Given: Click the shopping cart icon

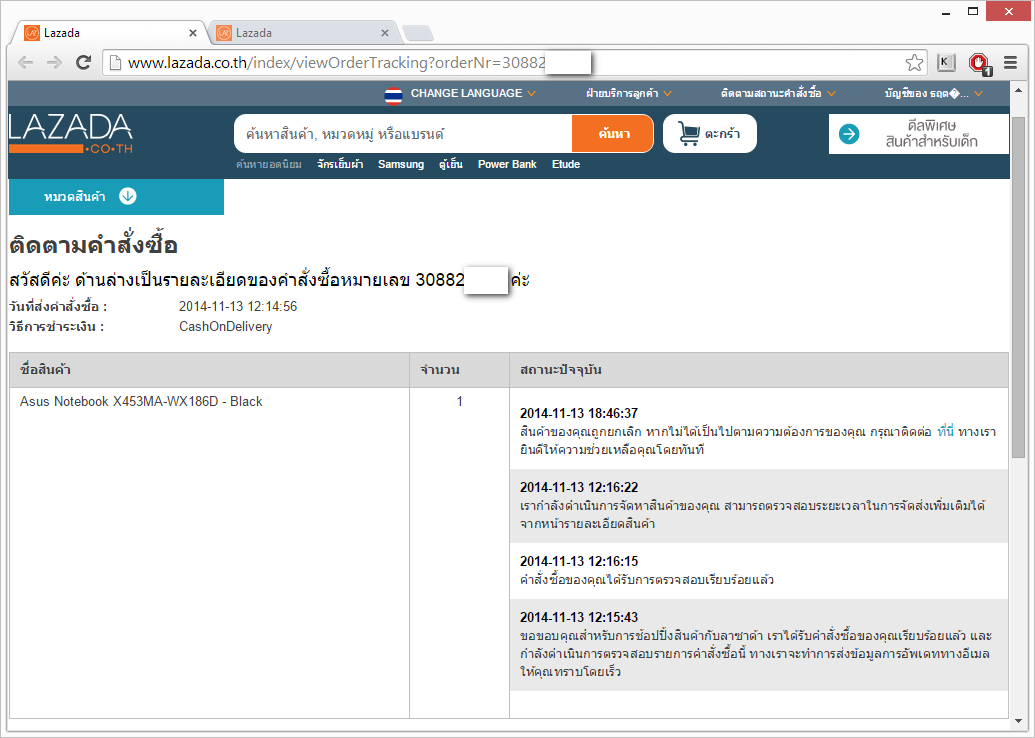Looking at the screenshot, I should click(689, 134).
